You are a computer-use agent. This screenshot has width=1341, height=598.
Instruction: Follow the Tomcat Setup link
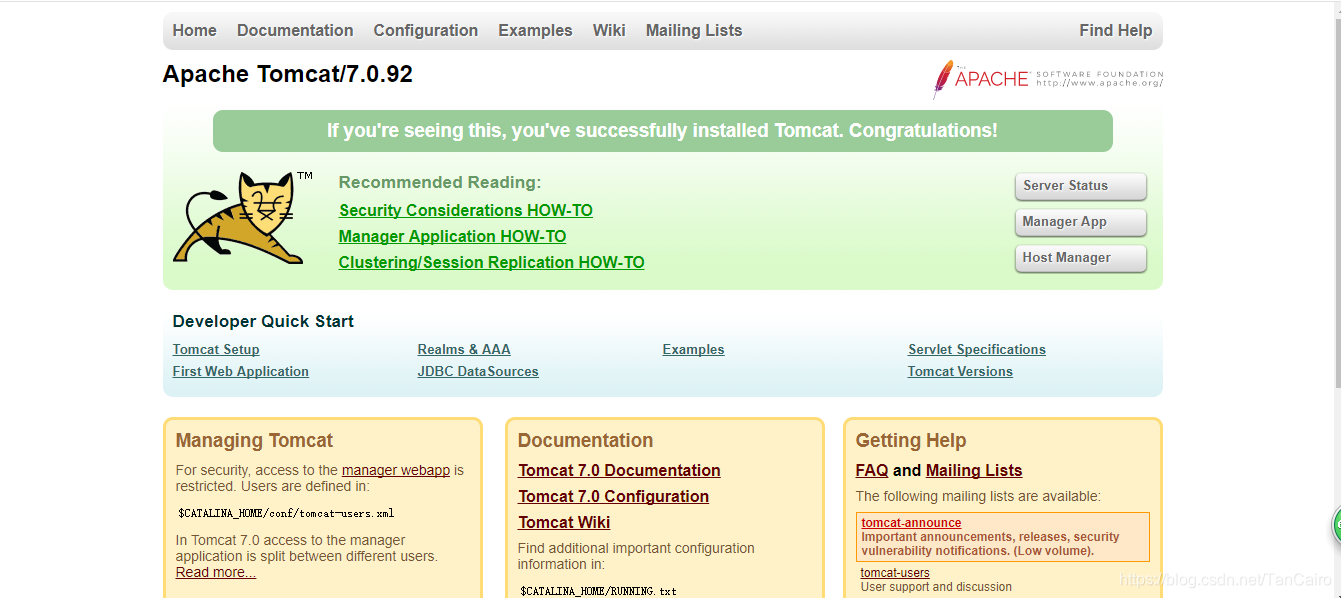(x=216, y=349)
